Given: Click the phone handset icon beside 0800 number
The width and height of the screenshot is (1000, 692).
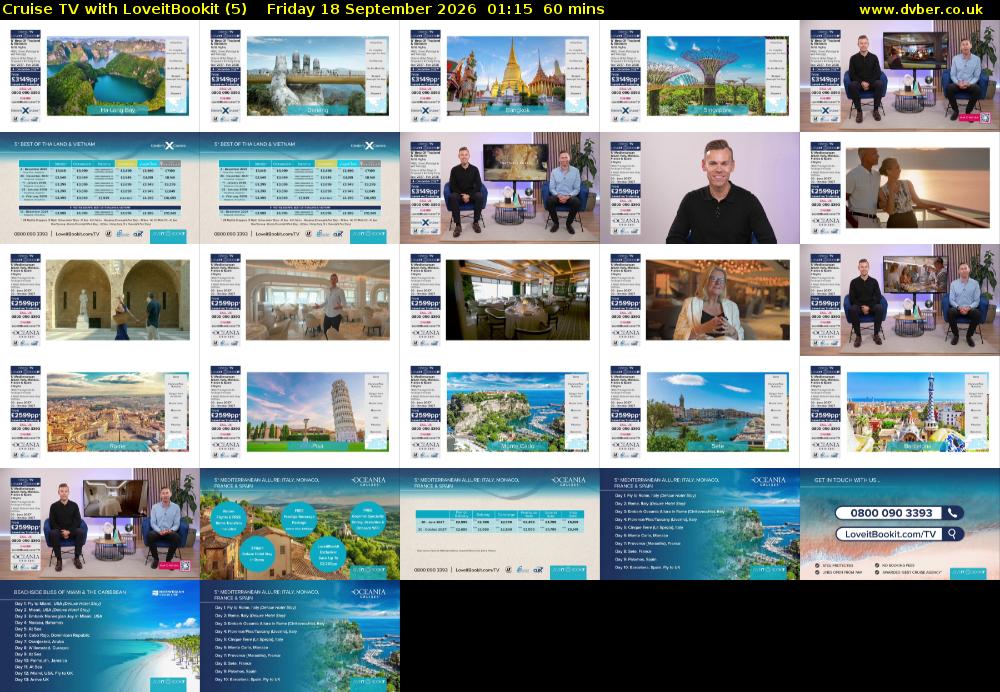Looking at the screenshot, I should pos(952,513).
